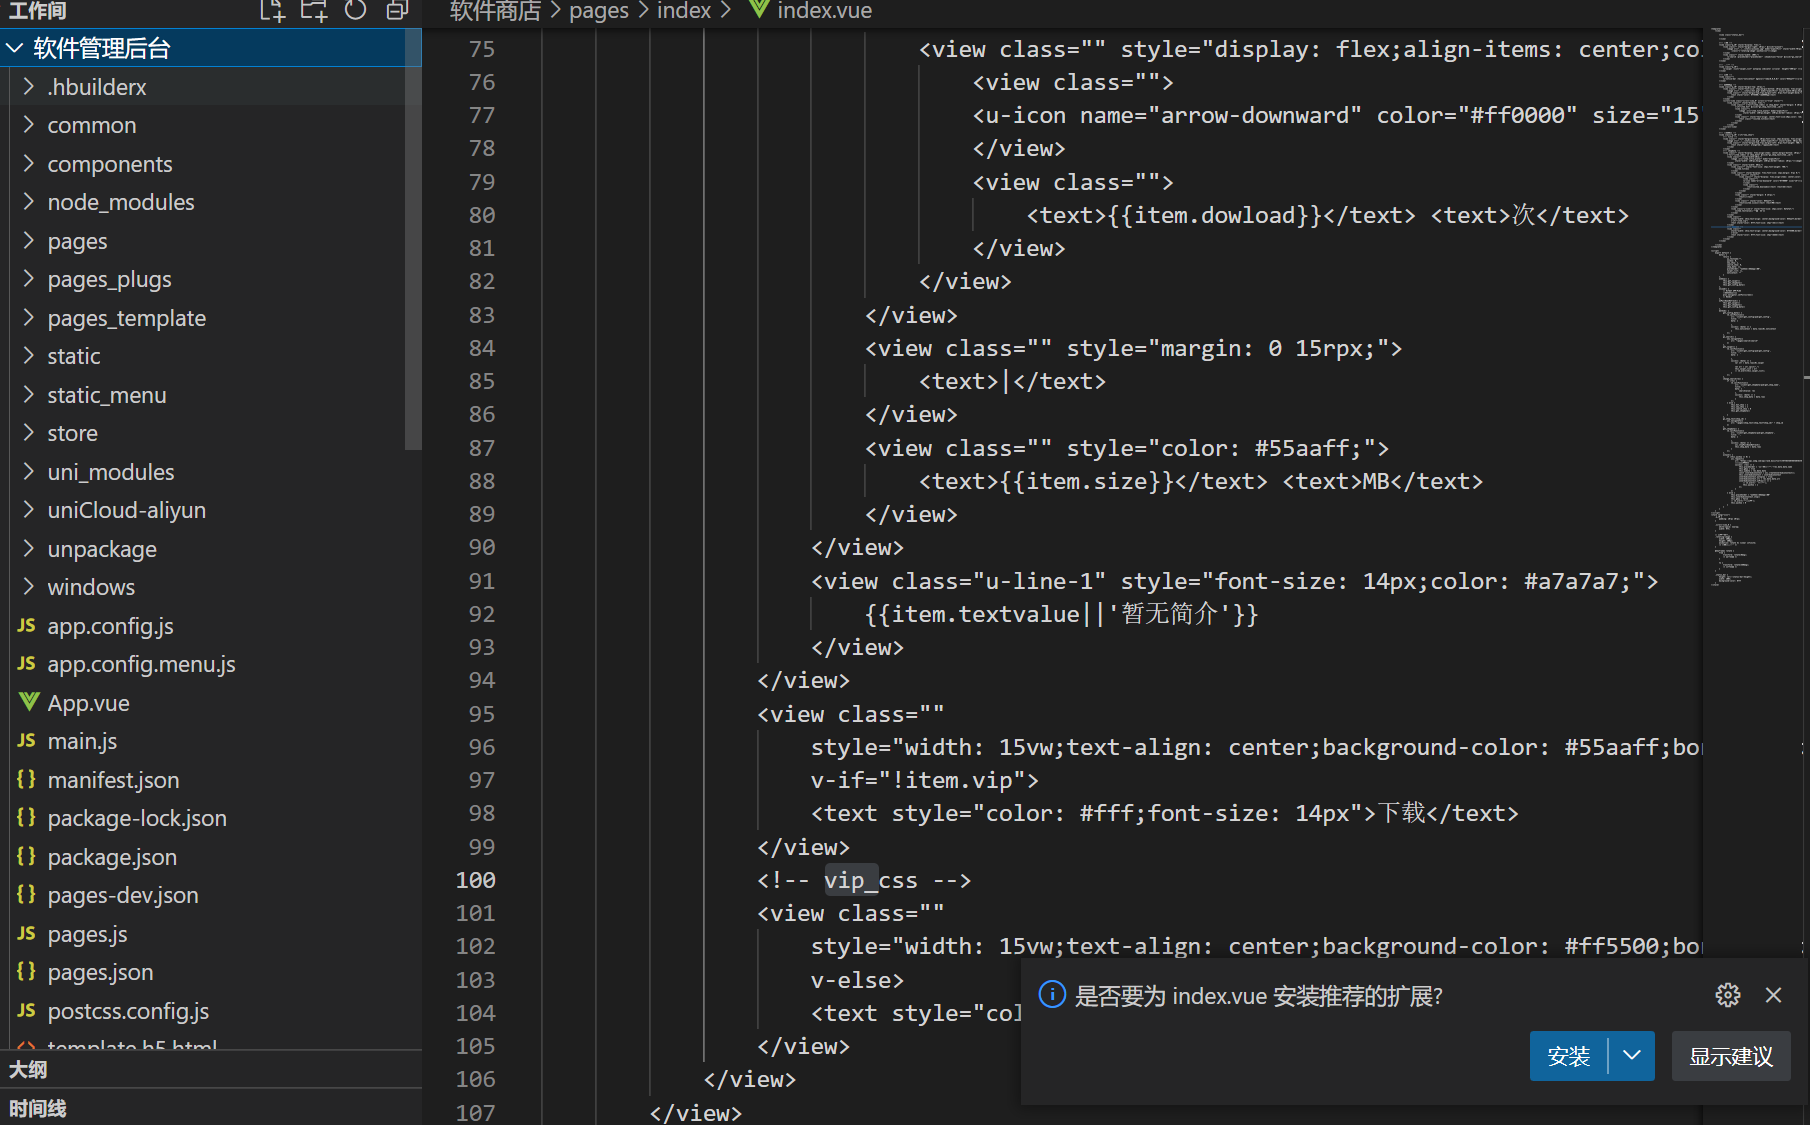The image size is (1810, 1125).
Task: Click the New File icon in explorer header
Action: 272,10
